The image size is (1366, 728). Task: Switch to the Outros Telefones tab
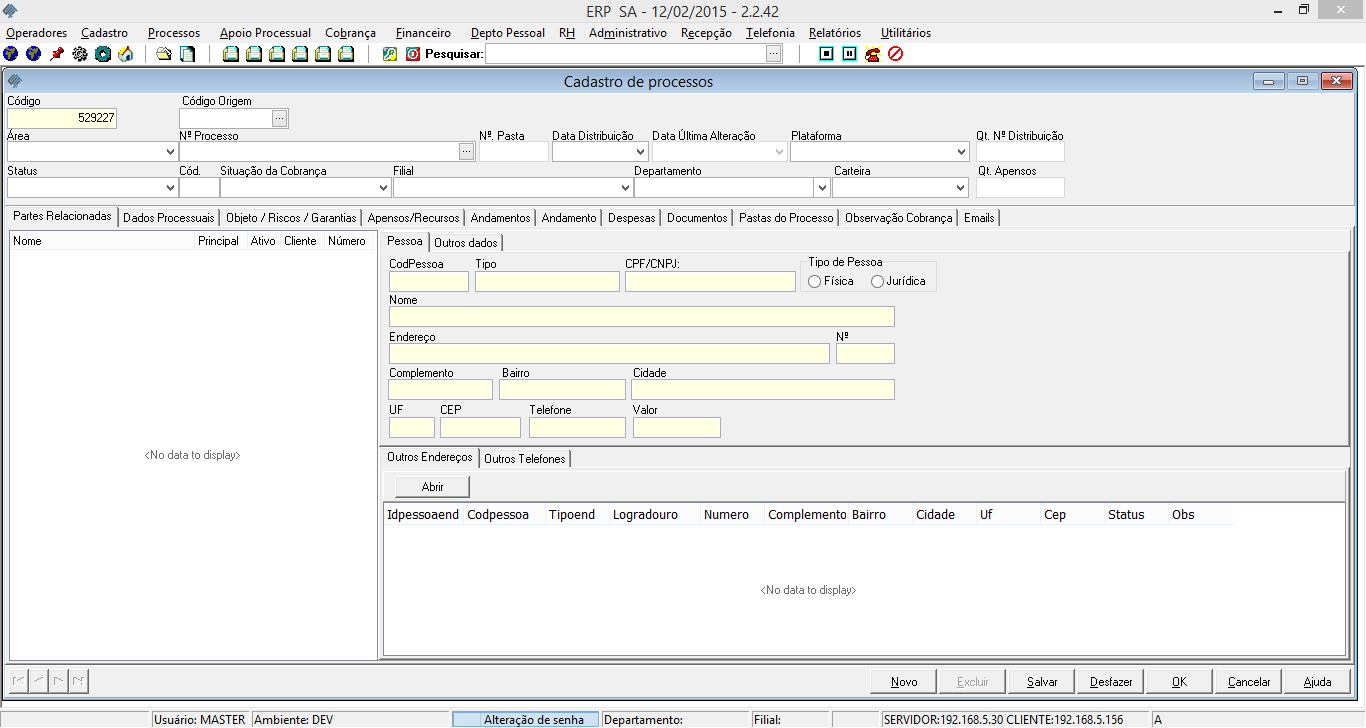coord(525,459)
